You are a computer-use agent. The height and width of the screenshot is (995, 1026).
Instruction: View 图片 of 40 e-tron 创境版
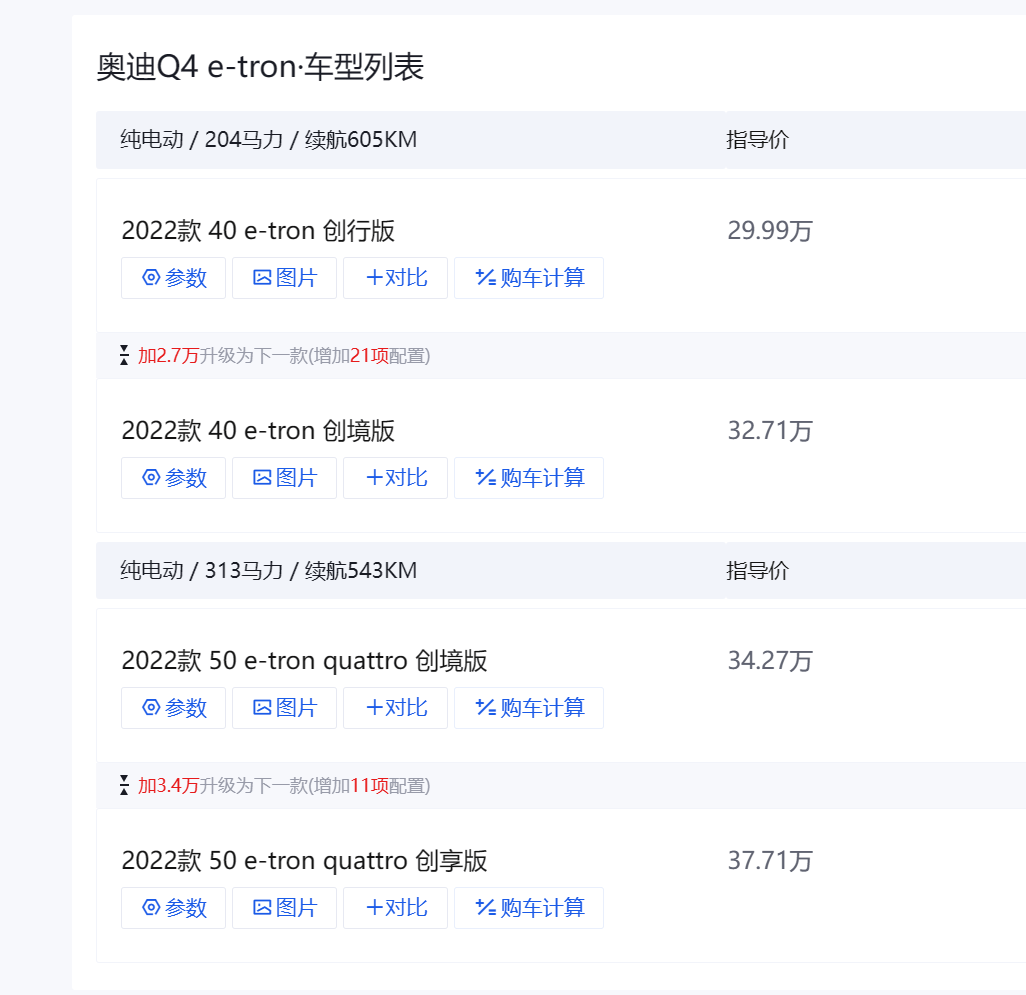click(x=285, y=478)
